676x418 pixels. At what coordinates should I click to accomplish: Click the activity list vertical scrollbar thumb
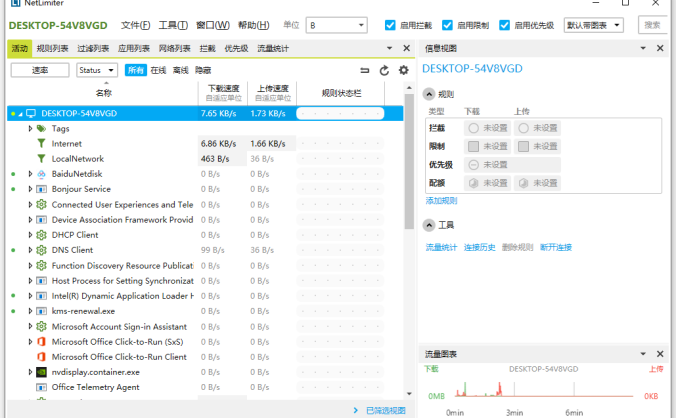[x=409, y=162]
